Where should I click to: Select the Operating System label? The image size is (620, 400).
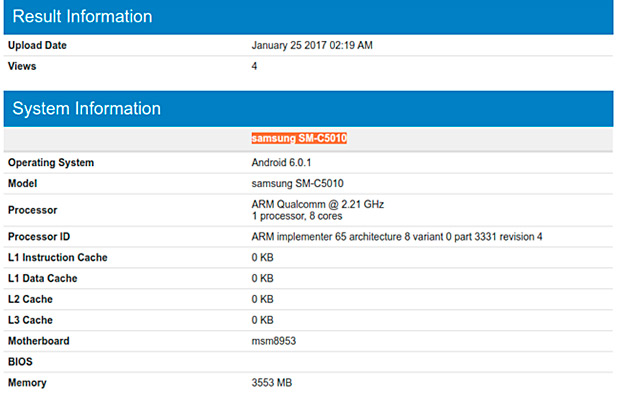[51, 163]
